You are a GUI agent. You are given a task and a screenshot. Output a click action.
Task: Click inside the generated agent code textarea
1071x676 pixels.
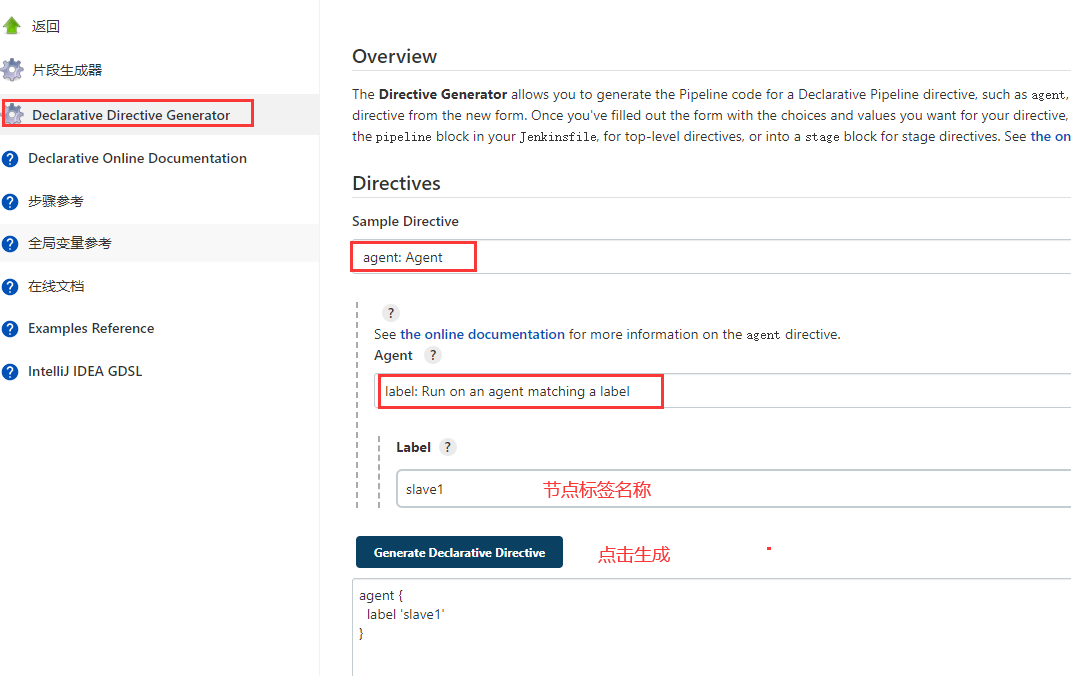[x=711, y=628]
